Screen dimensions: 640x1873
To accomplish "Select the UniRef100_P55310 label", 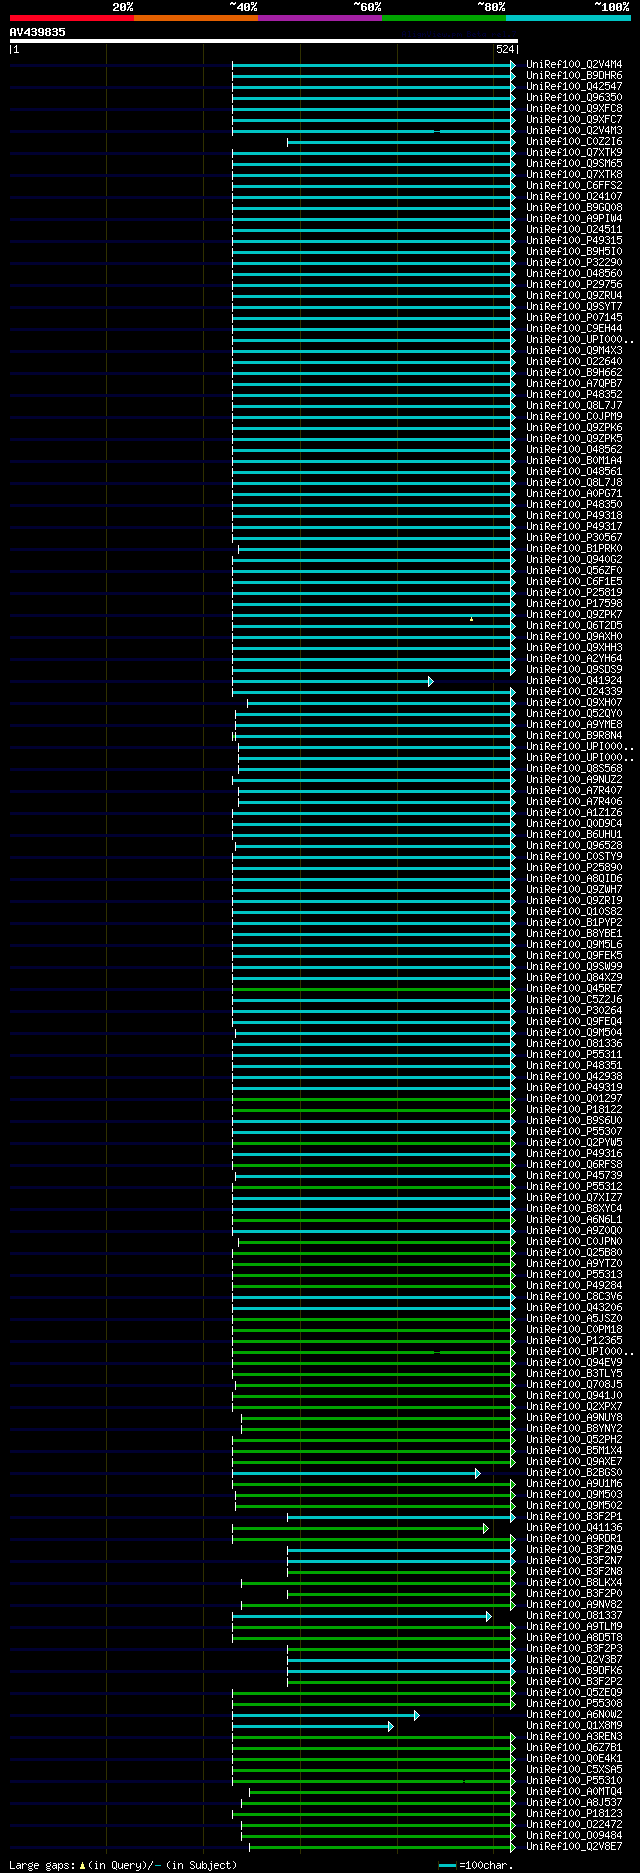I will coord(574,1780).
